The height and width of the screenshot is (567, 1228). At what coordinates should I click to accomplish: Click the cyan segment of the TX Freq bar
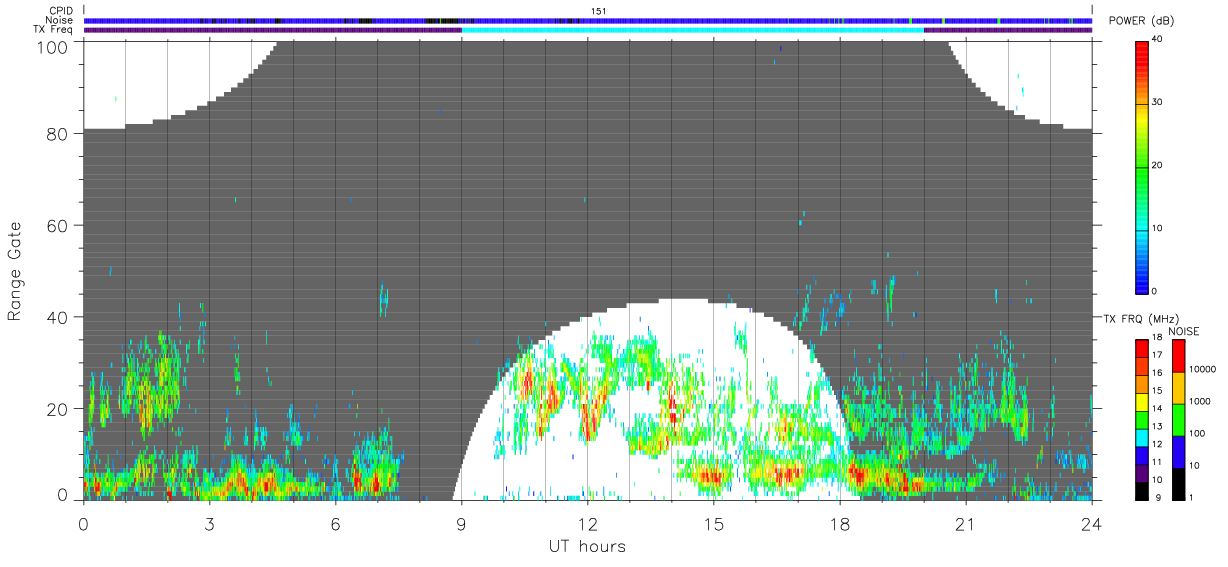coord(692,30)
